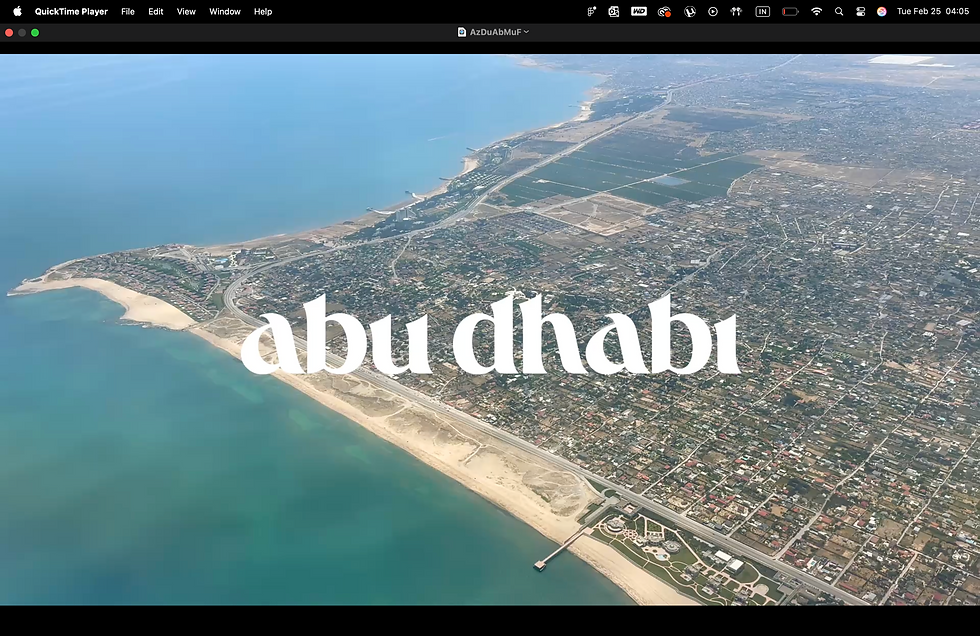The width and height of the screenshot is (980, 636).
Task: Open Control Center toggles icon
Action: [x=861, y=11]
